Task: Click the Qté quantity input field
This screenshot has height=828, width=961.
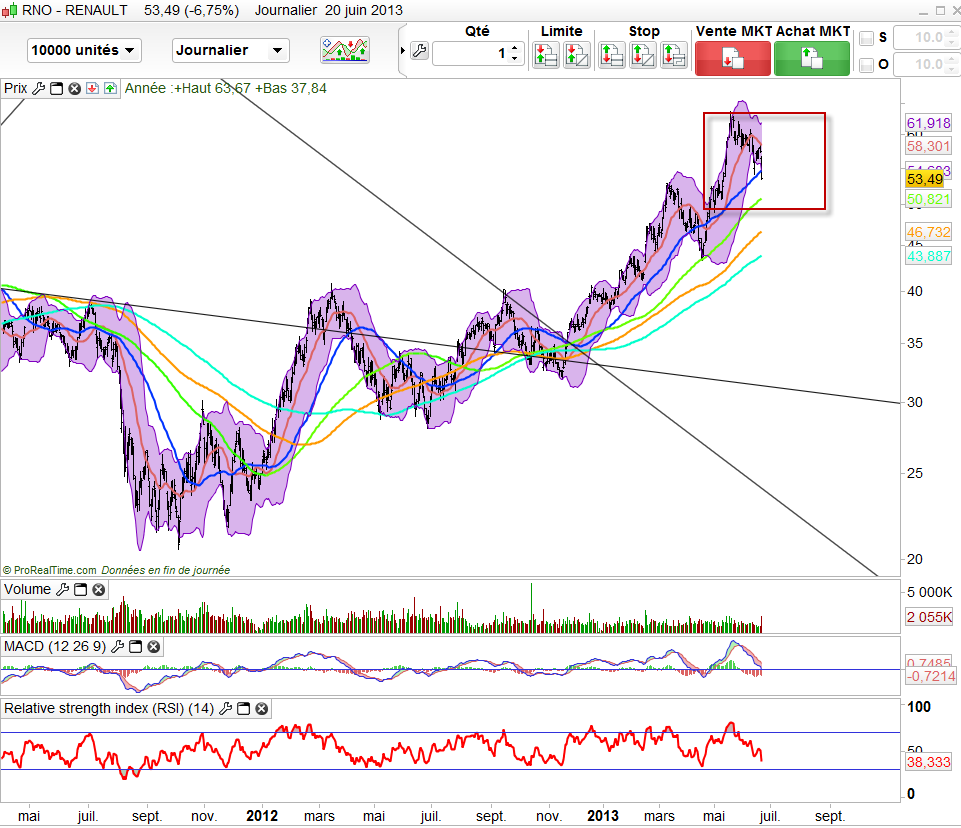Action: point(470,53)
